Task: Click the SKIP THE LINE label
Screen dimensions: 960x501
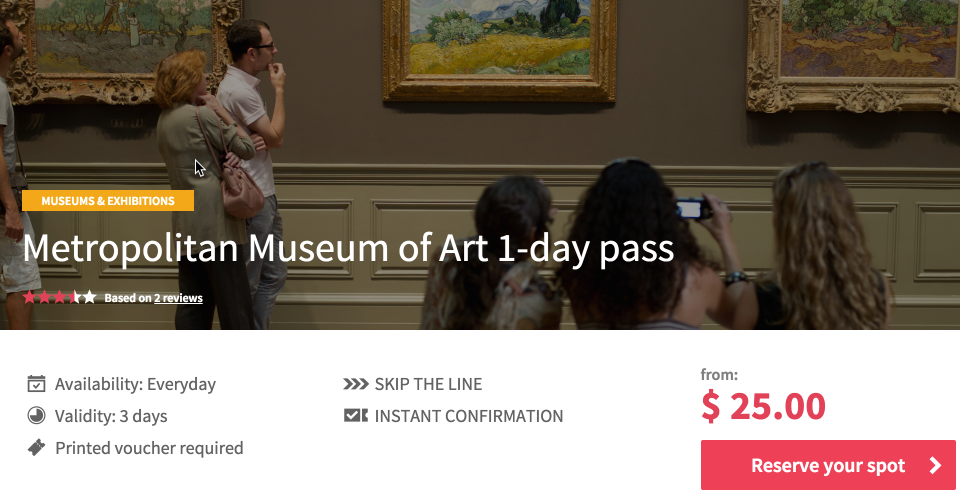Action: 428,384
